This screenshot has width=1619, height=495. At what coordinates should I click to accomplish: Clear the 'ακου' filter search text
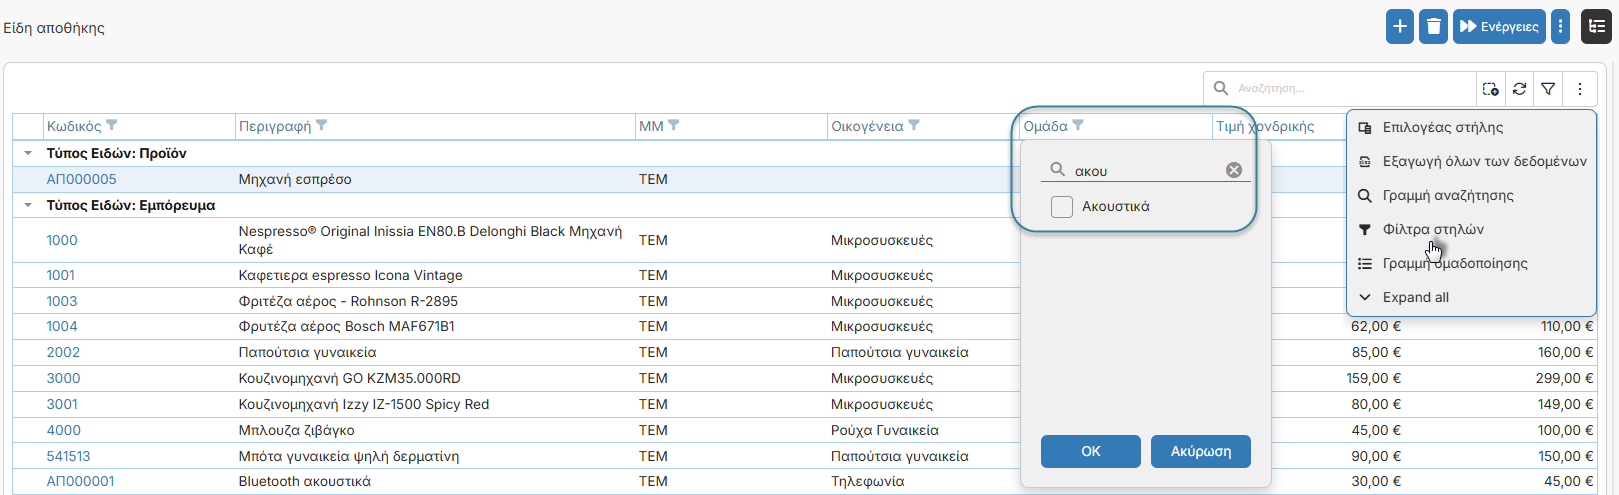(x=1234, y=170)
